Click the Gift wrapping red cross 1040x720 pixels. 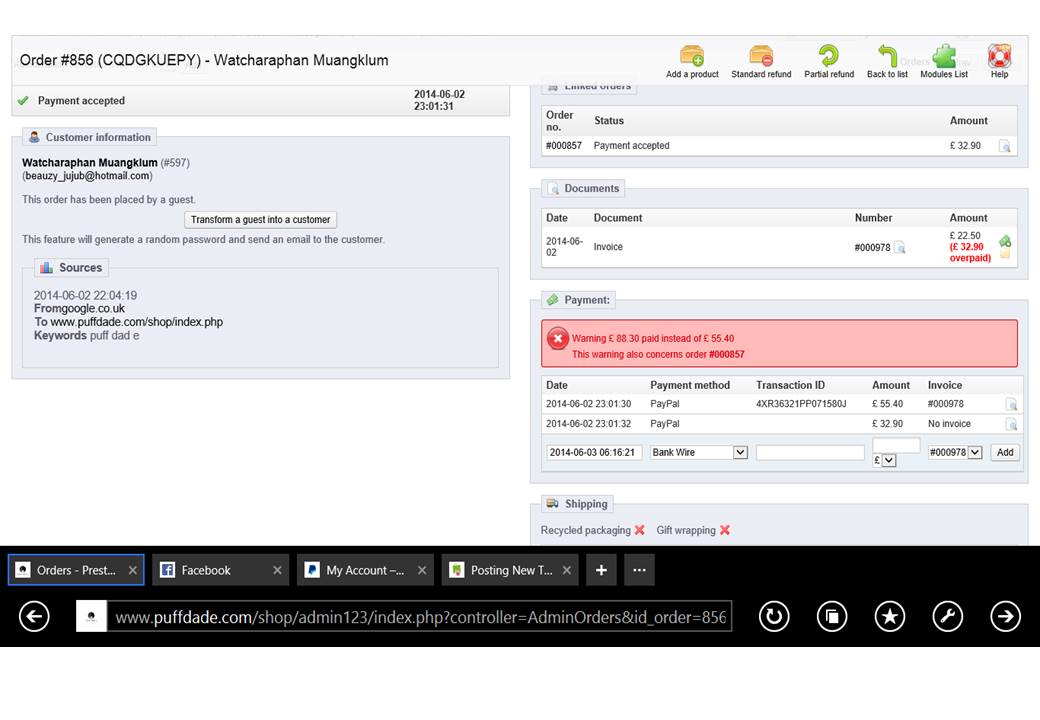pyautogui.click(x=725, y=530)
